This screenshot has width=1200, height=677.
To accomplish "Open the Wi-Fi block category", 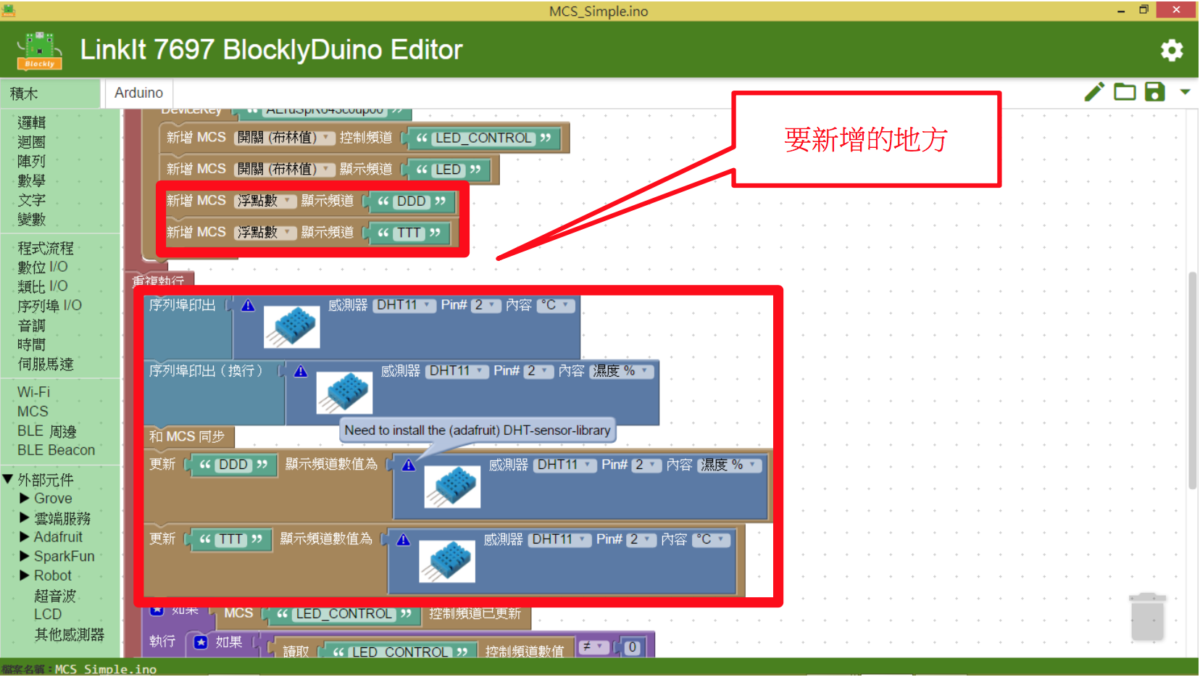I will [33, 392].
